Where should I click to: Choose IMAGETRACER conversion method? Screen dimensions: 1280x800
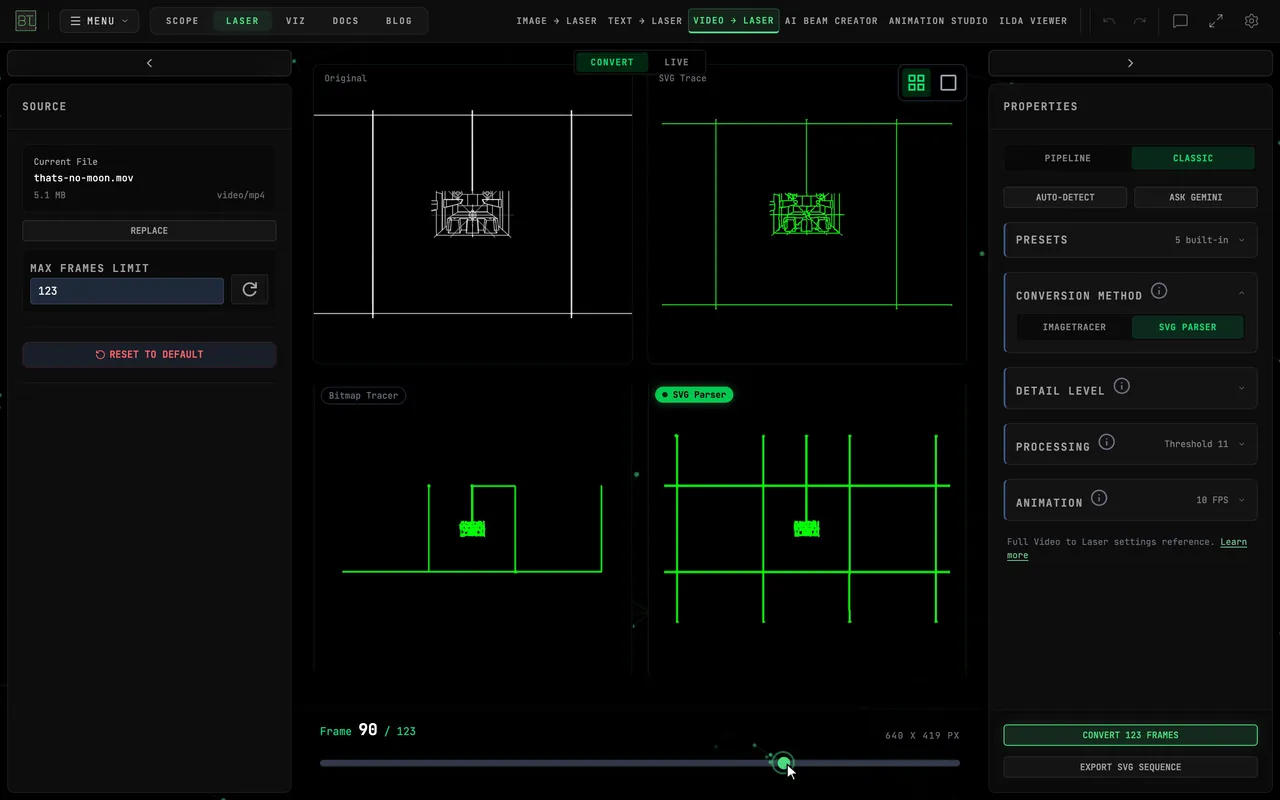click(1074, 327)
